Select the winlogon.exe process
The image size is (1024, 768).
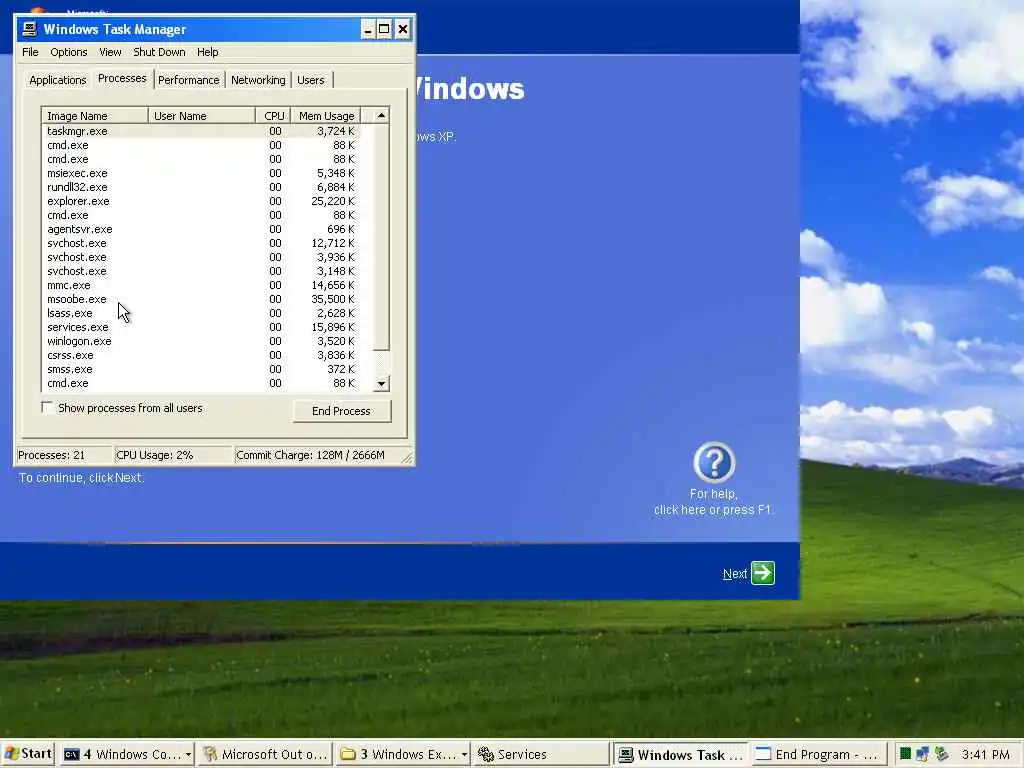click(201, 342)
